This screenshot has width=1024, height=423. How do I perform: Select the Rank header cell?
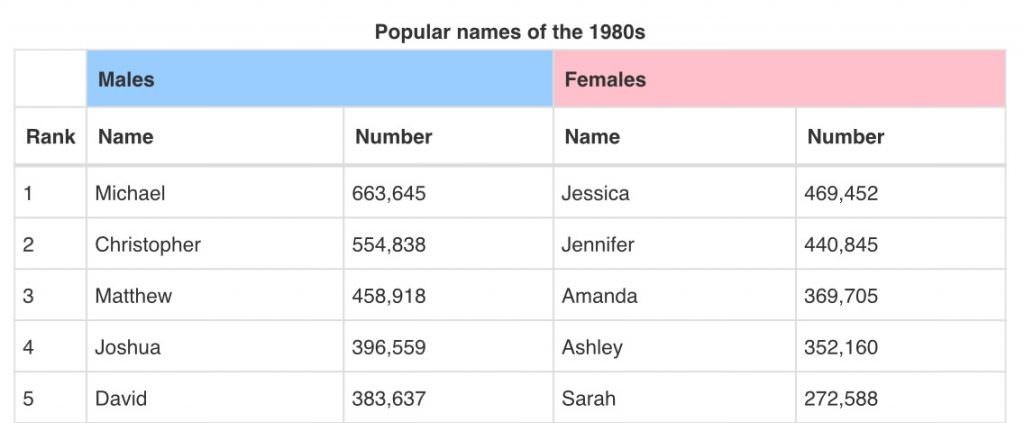(50, 136)
